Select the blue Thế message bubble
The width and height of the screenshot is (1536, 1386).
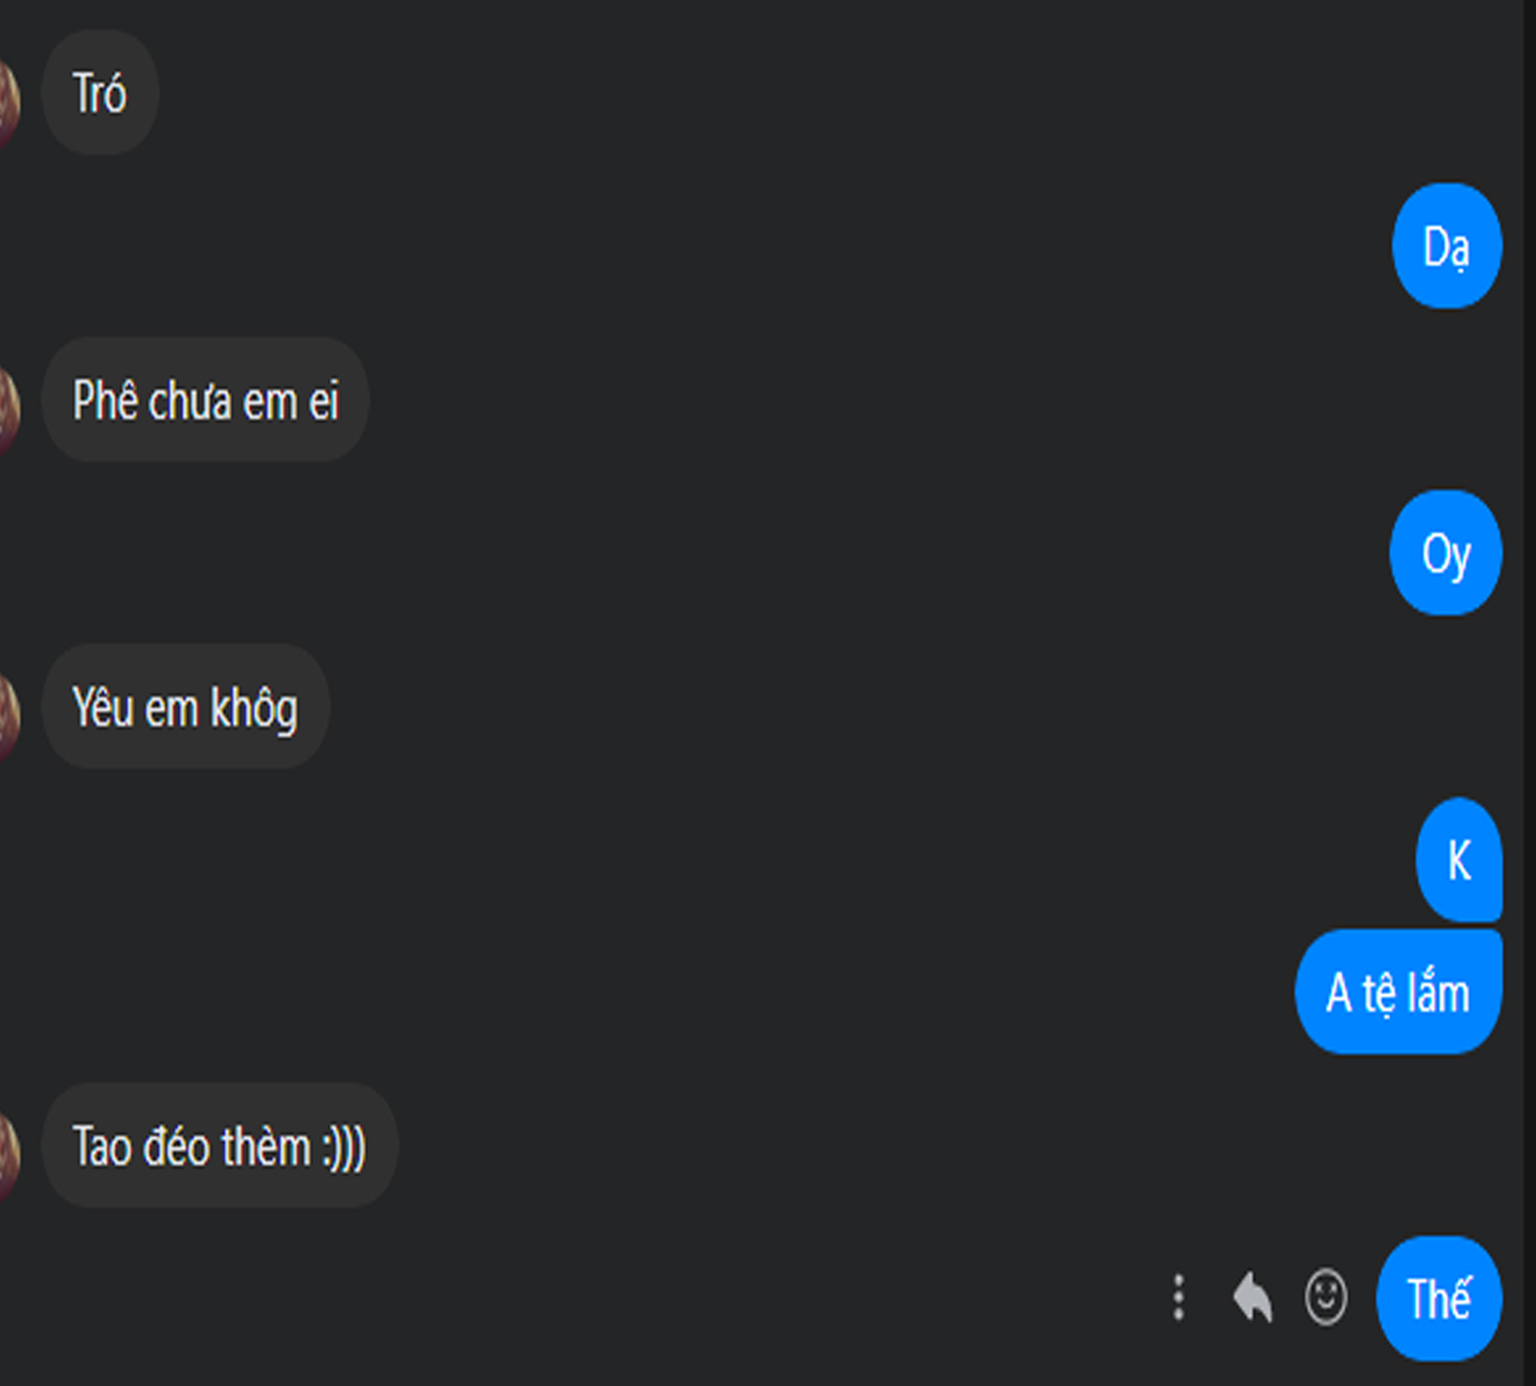pyautogui.click(x=1438, y=1298)
